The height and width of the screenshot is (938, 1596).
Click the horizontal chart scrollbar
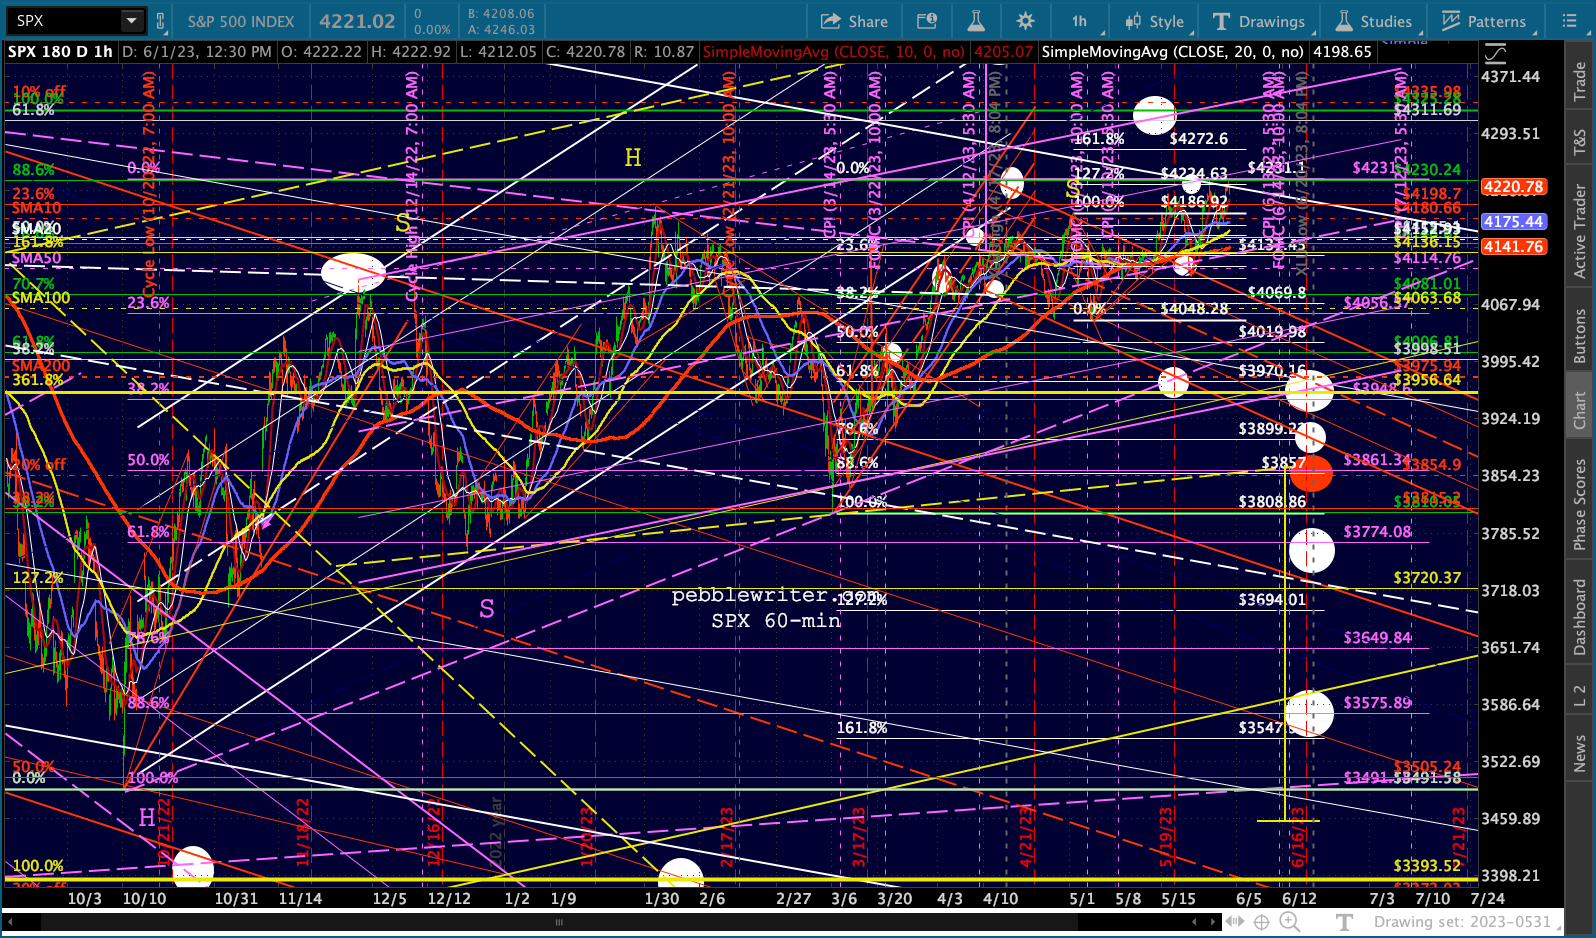point(559,923)
